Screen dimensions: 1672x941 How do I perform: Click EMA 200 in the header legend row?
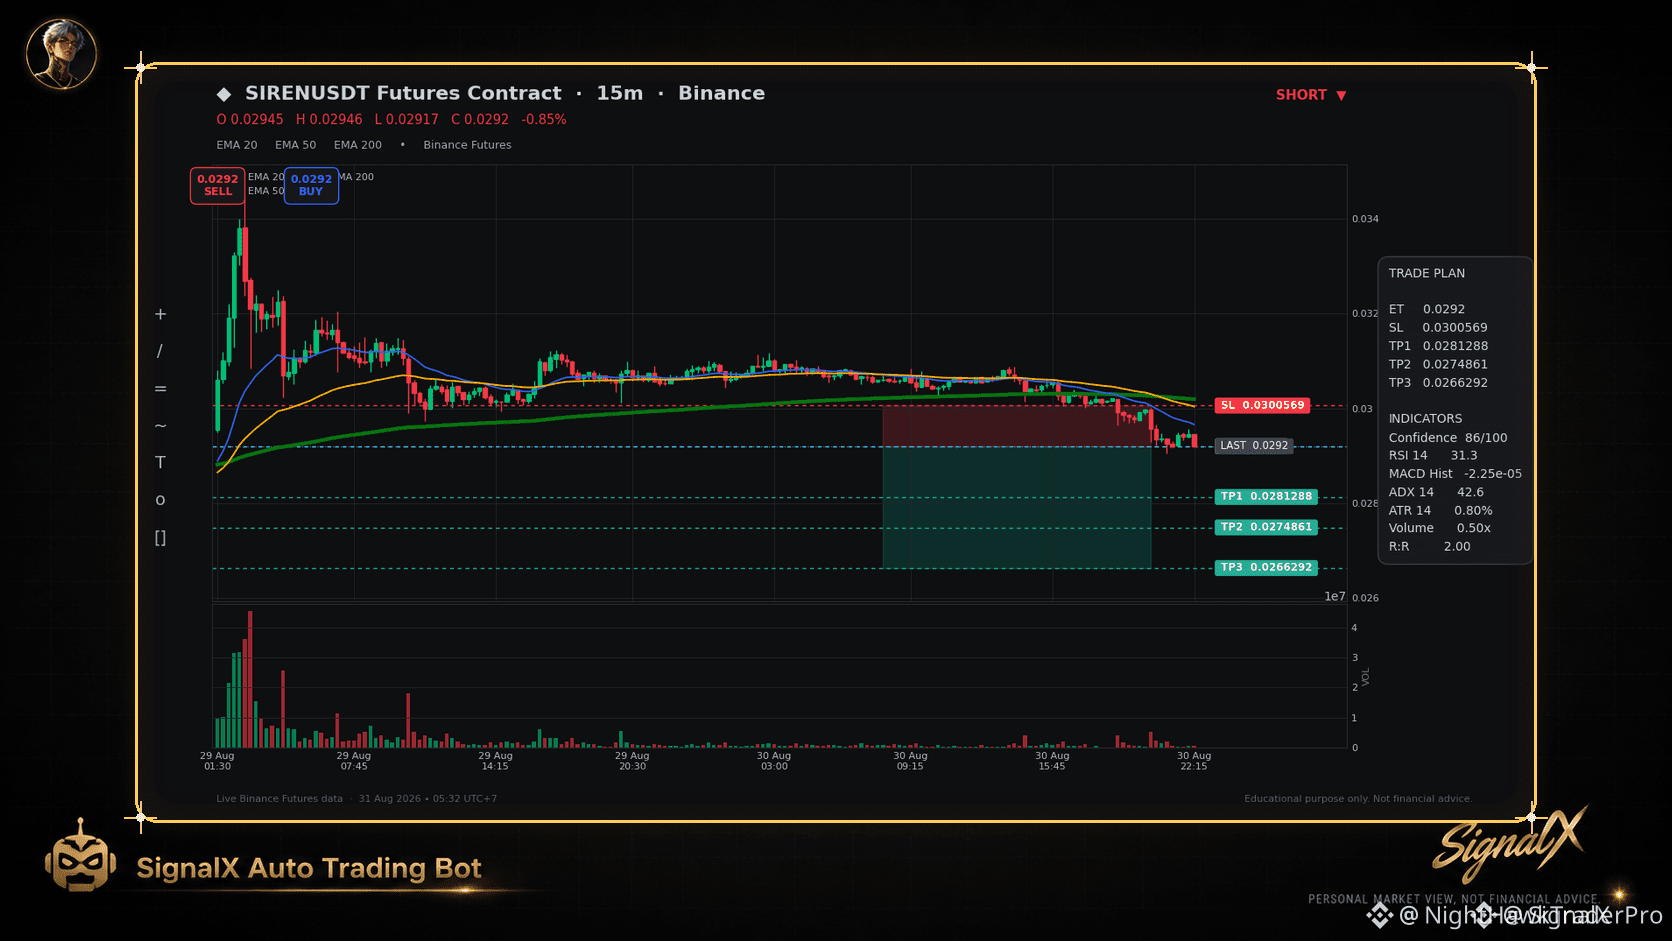pos(358,145)
